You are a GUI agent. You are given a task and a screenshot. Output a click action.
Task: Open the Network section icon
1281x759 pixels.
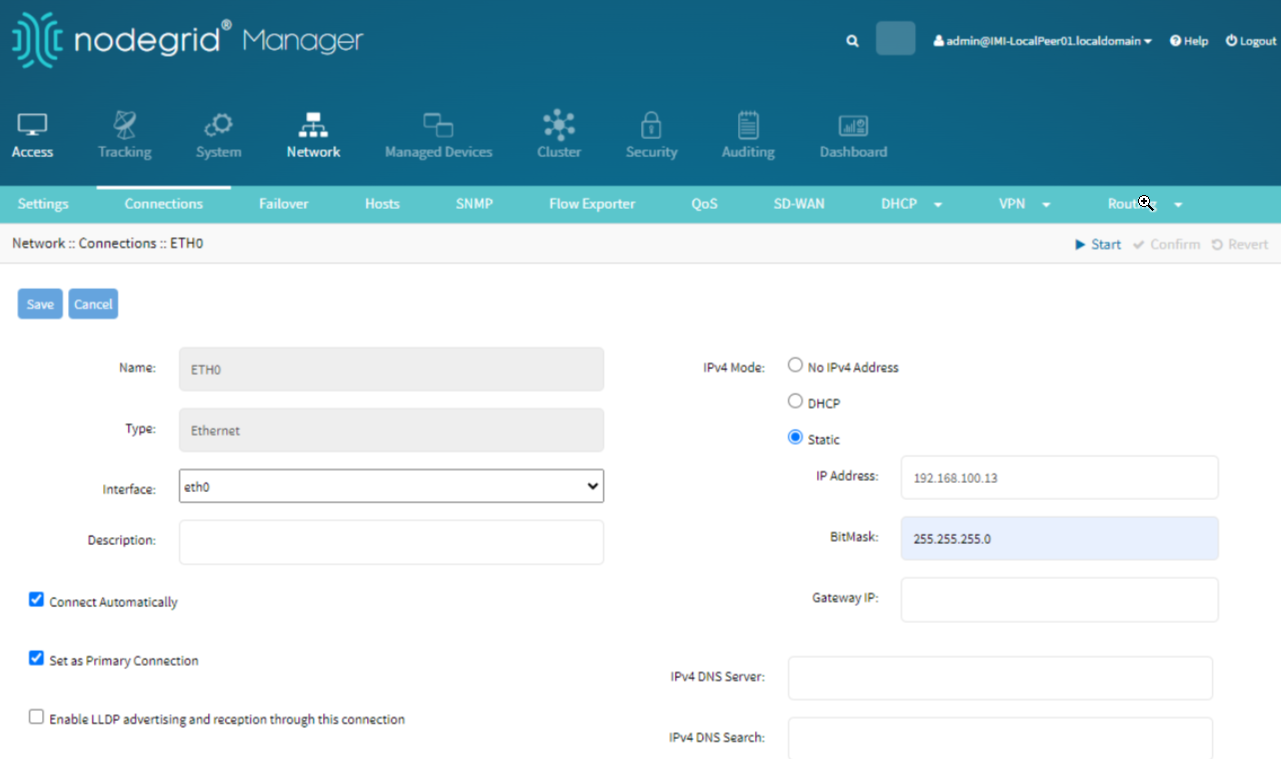[313, 125]
